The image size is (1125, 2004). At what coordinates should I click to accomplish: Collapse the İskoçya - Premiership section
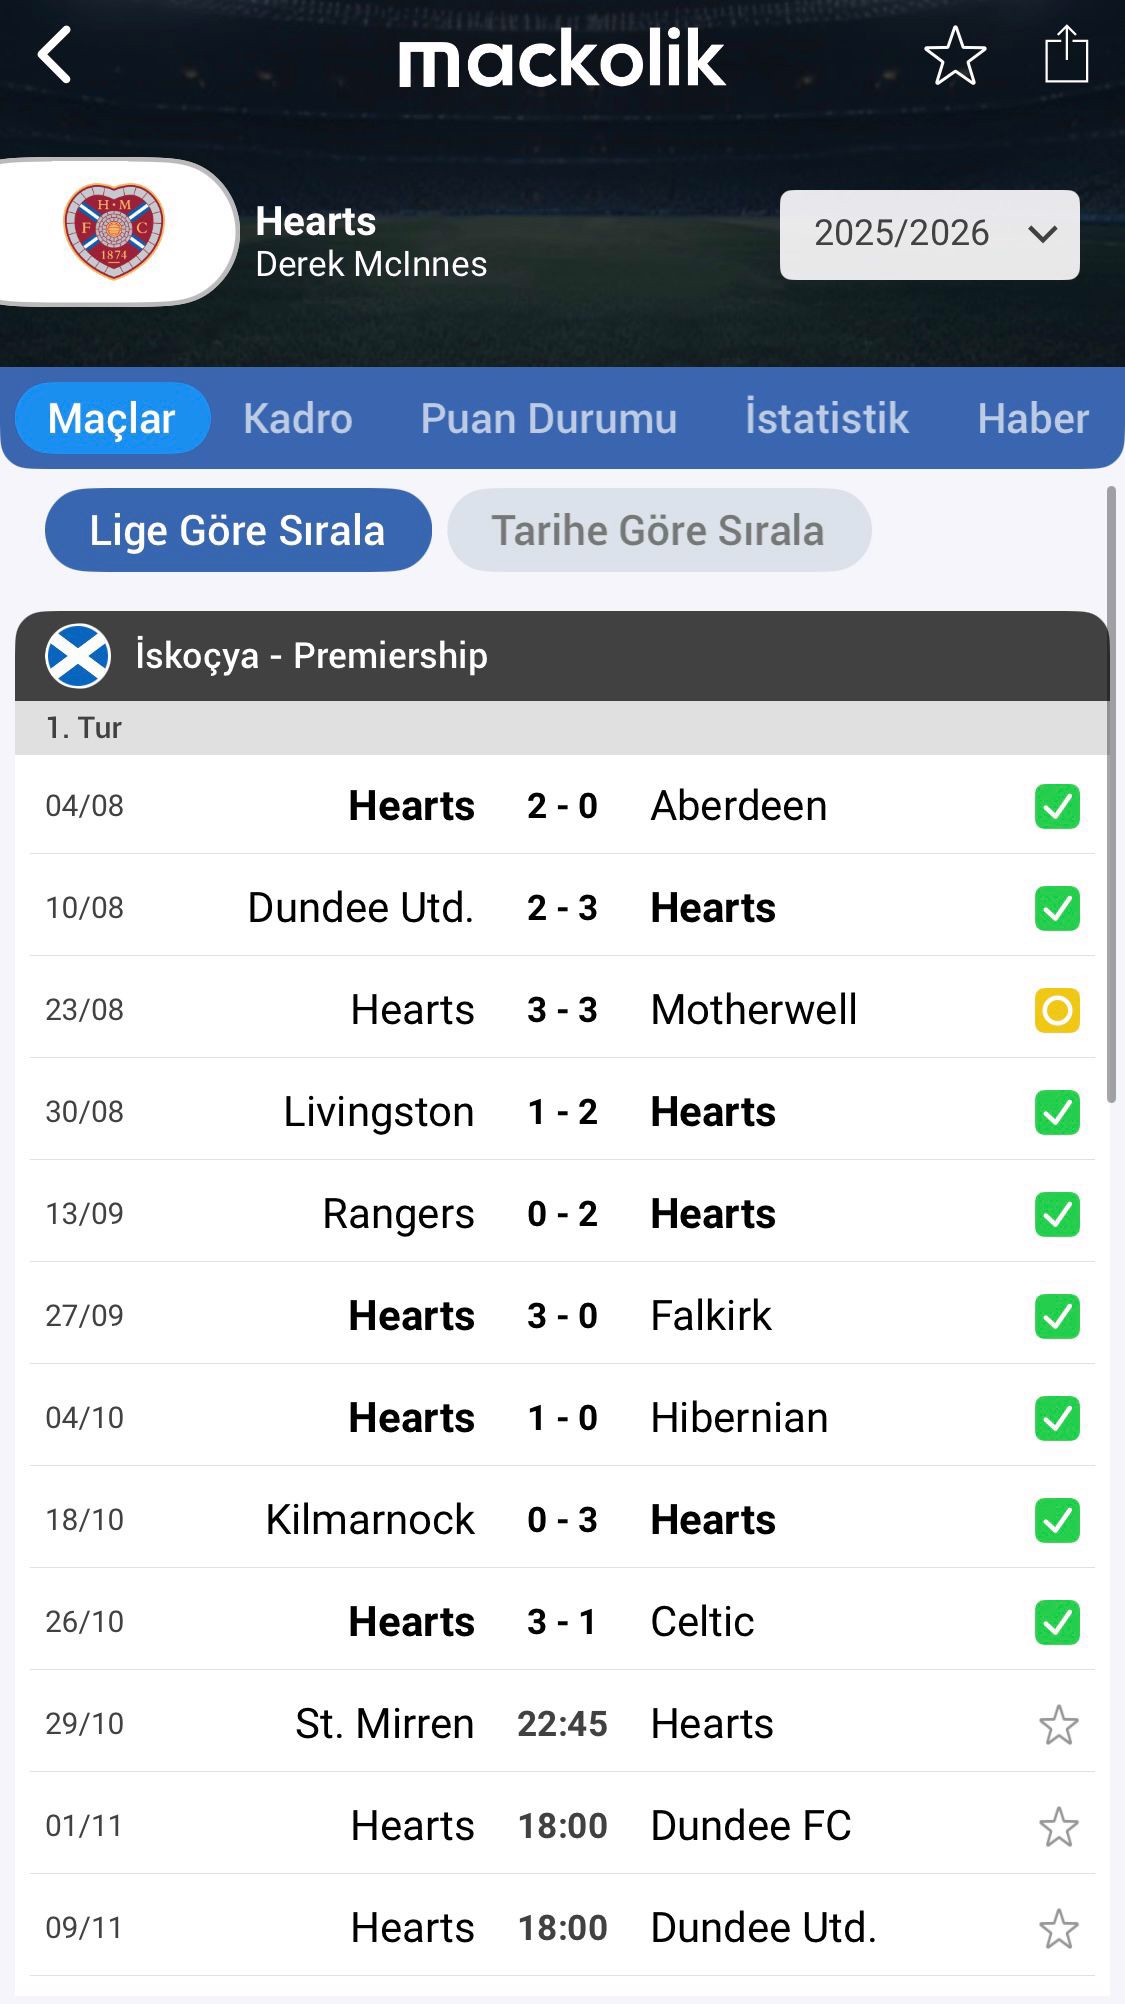tap(560, 656)
